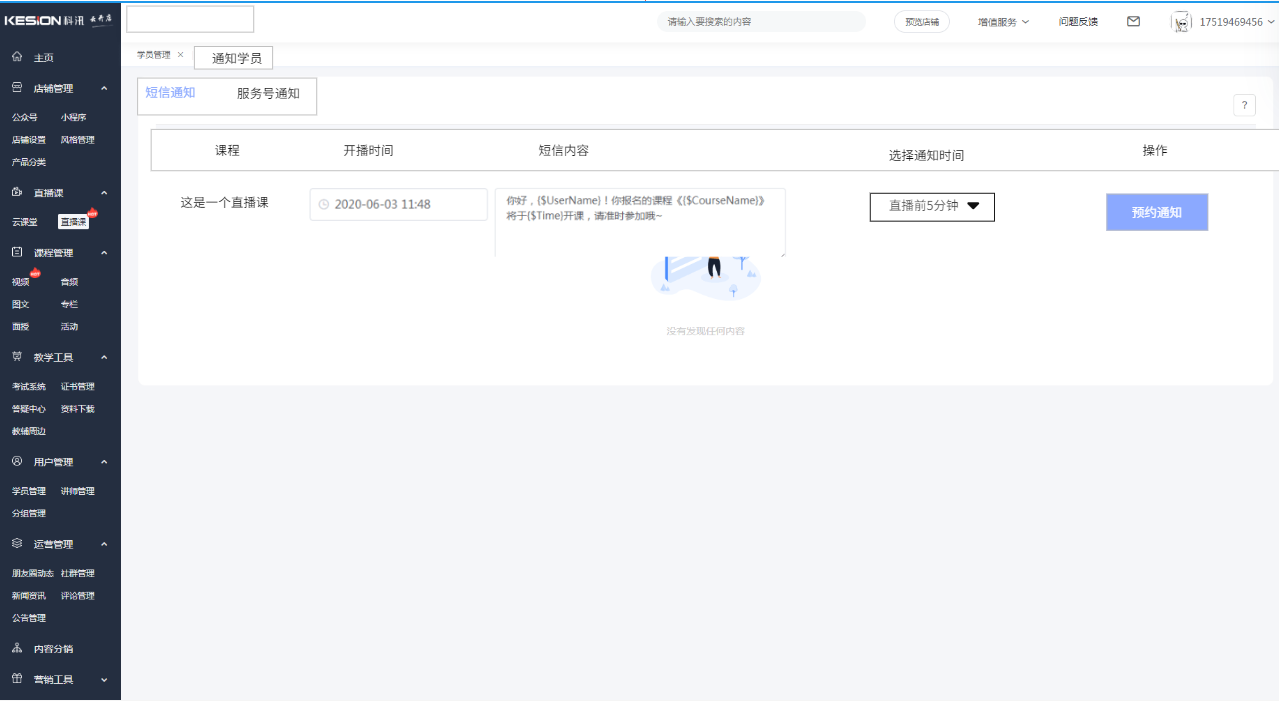Click the 预约通知 button
The width and height of the screenshot is (1279, 701).
pyautogui.click(x=1156, y=212)
